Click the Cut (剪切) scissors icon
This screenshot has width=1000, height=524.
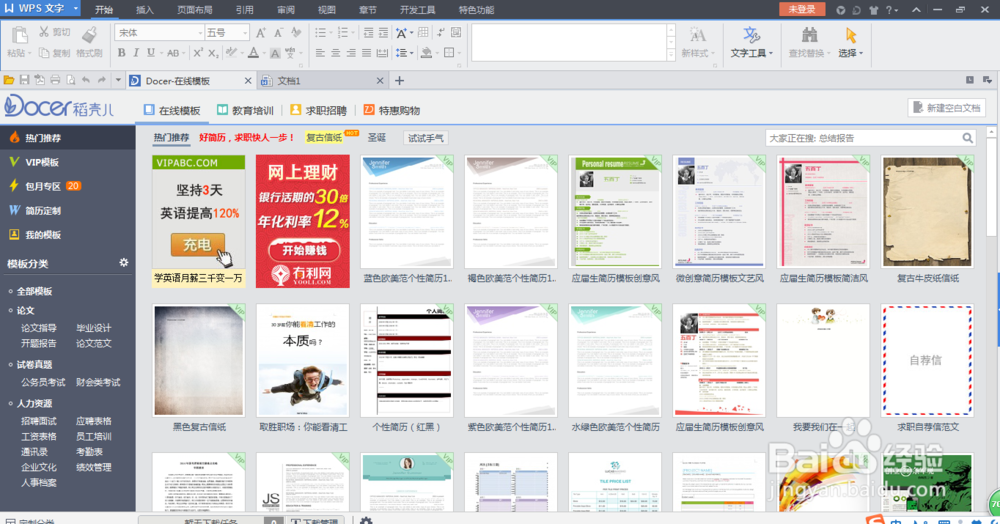tap(44, 32)
